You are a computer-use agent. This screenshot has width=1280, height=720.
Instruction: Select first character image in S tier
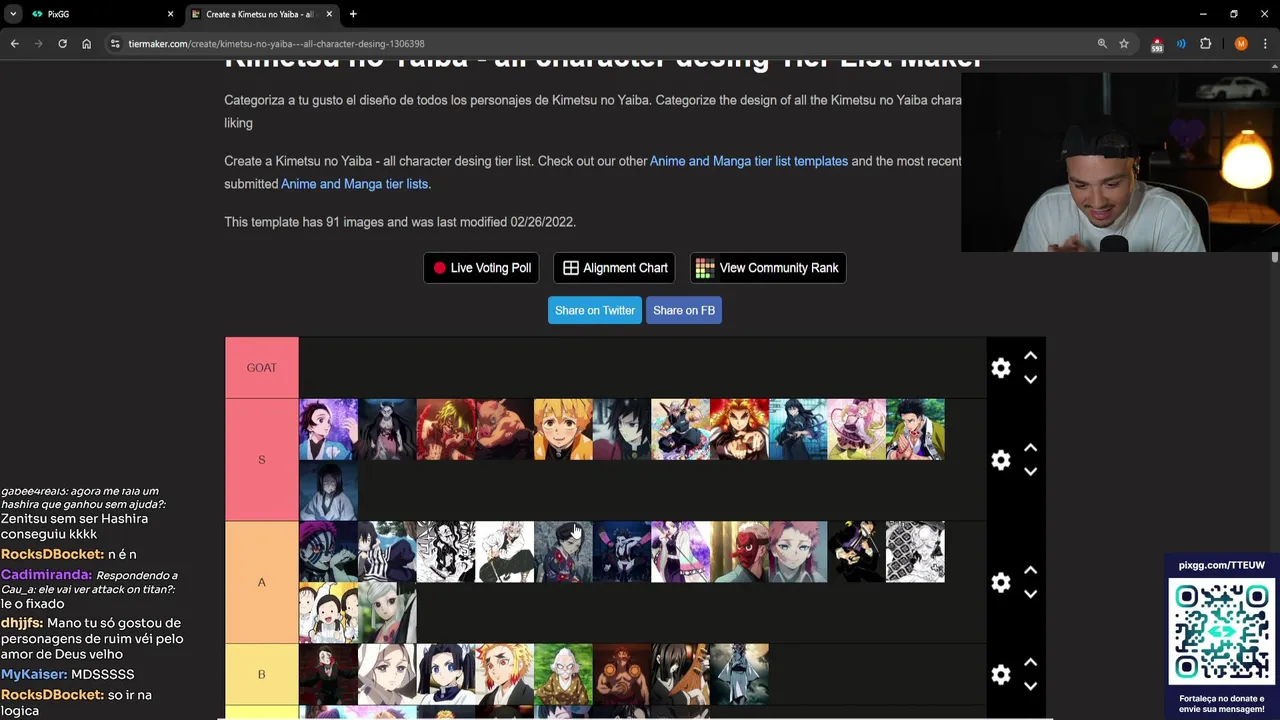(x=328, y=429)
